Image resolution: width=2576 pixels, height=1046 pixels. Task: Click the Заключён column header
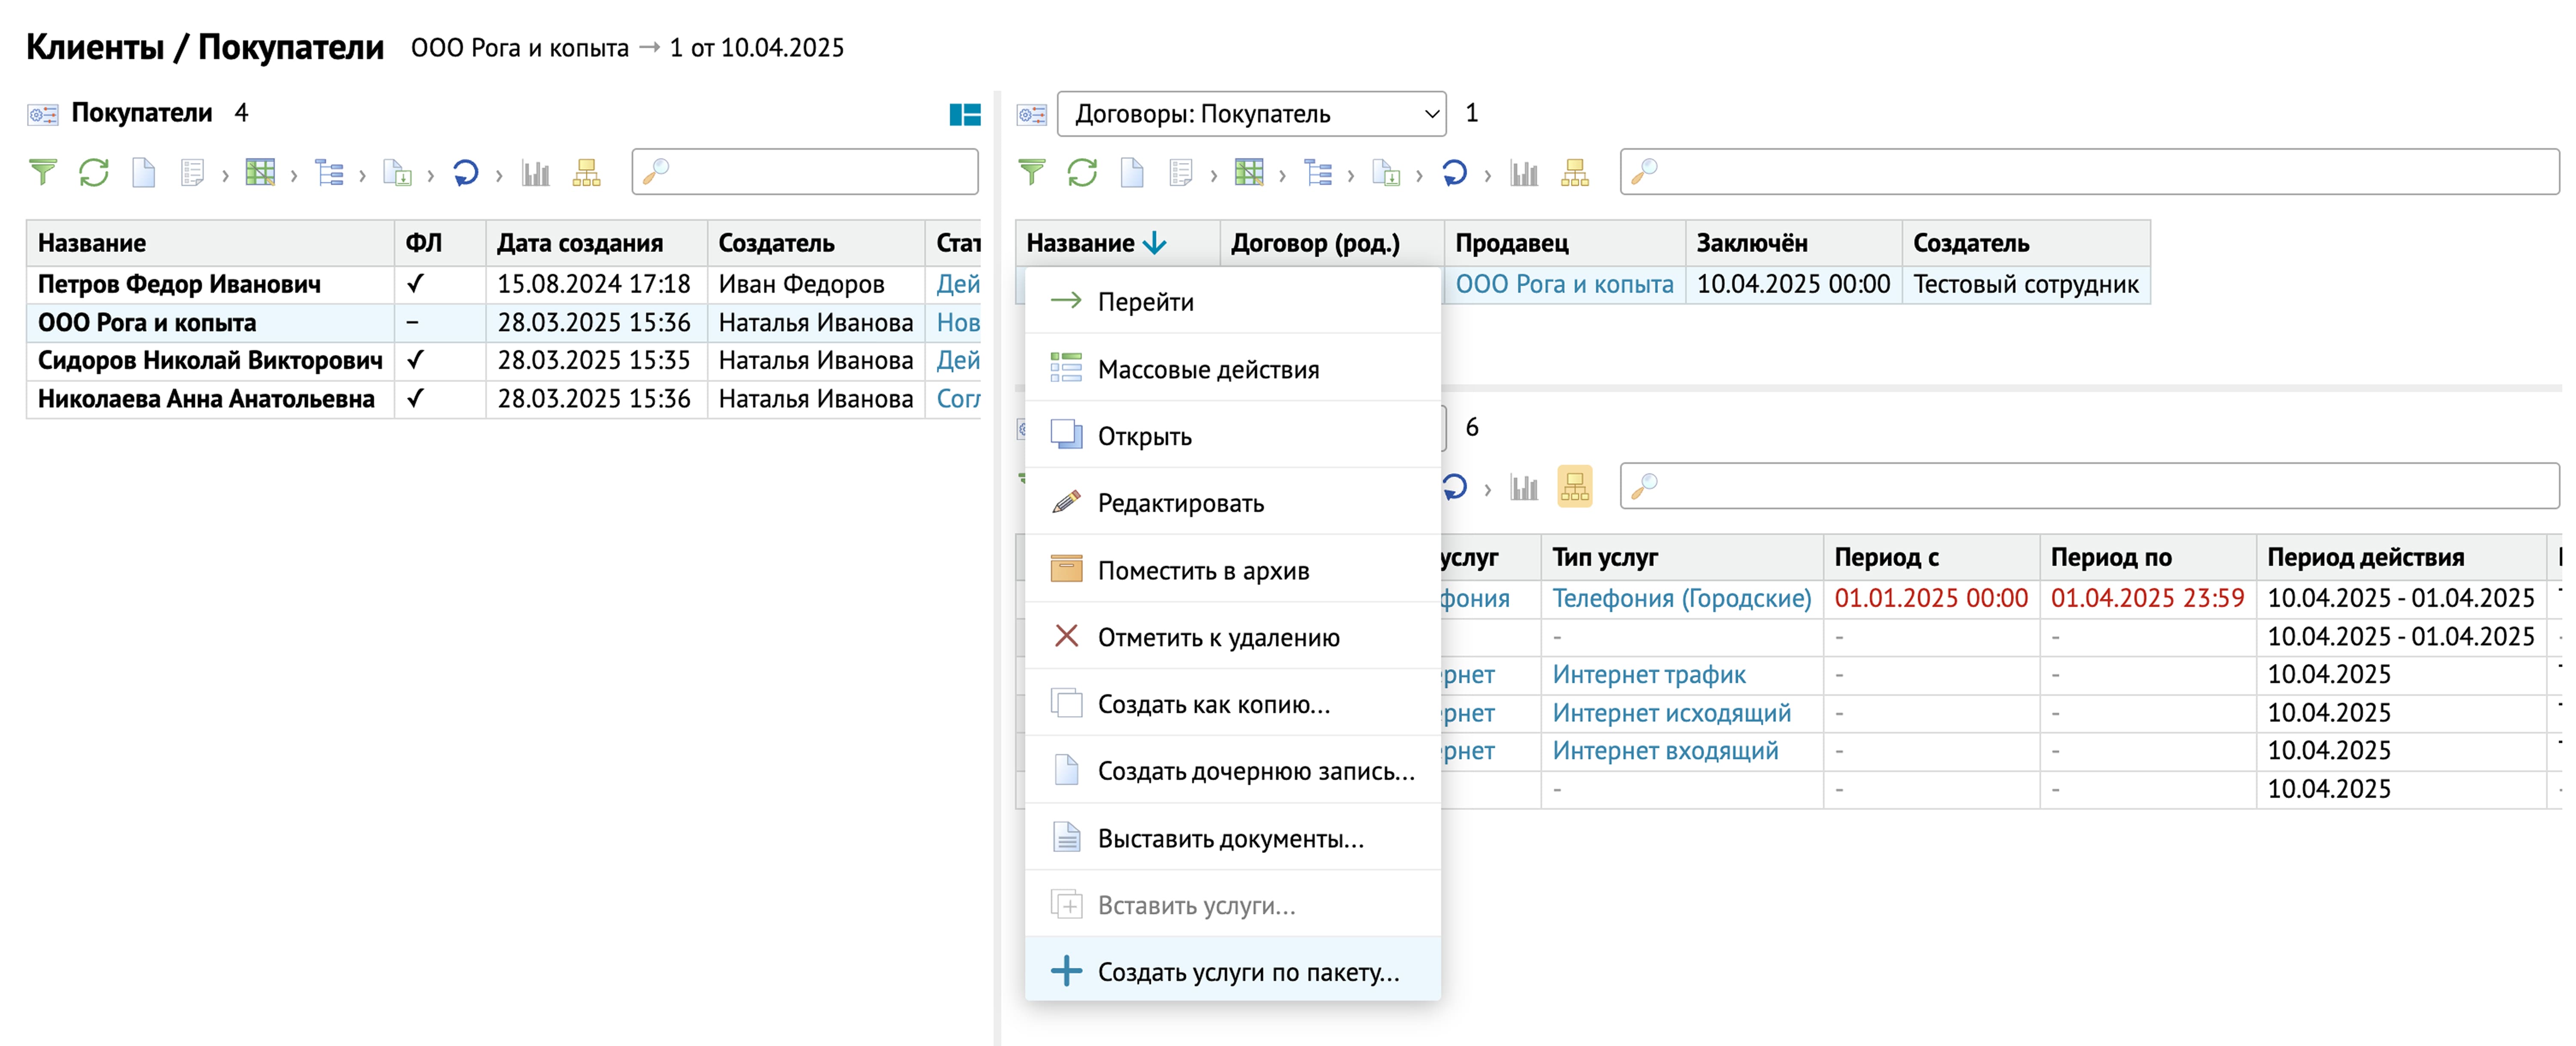(x=1793, y=243)
